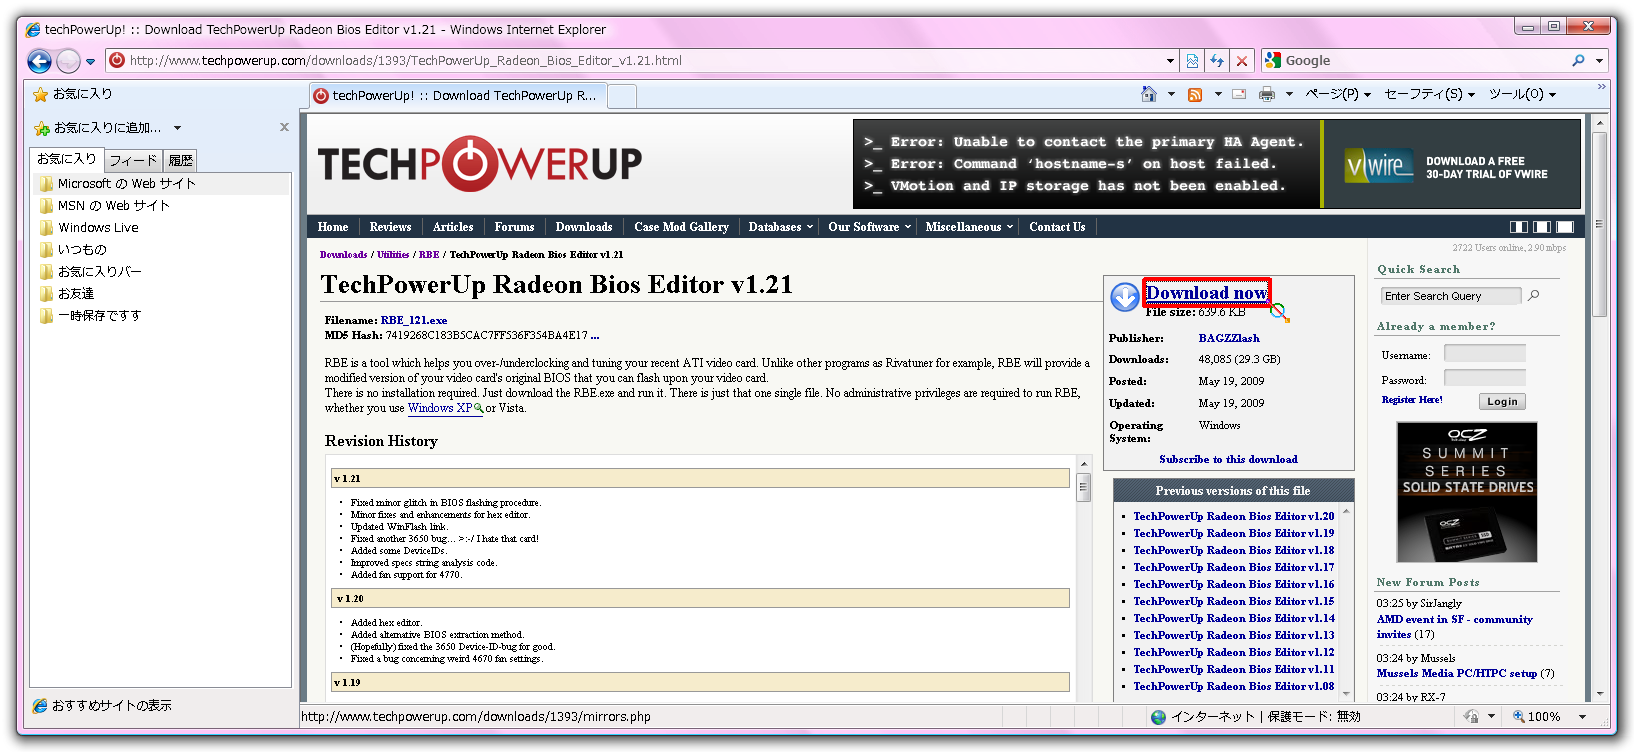Click the Username input field
This screenshot has height=752, width=1634.
pos(1485,354)
